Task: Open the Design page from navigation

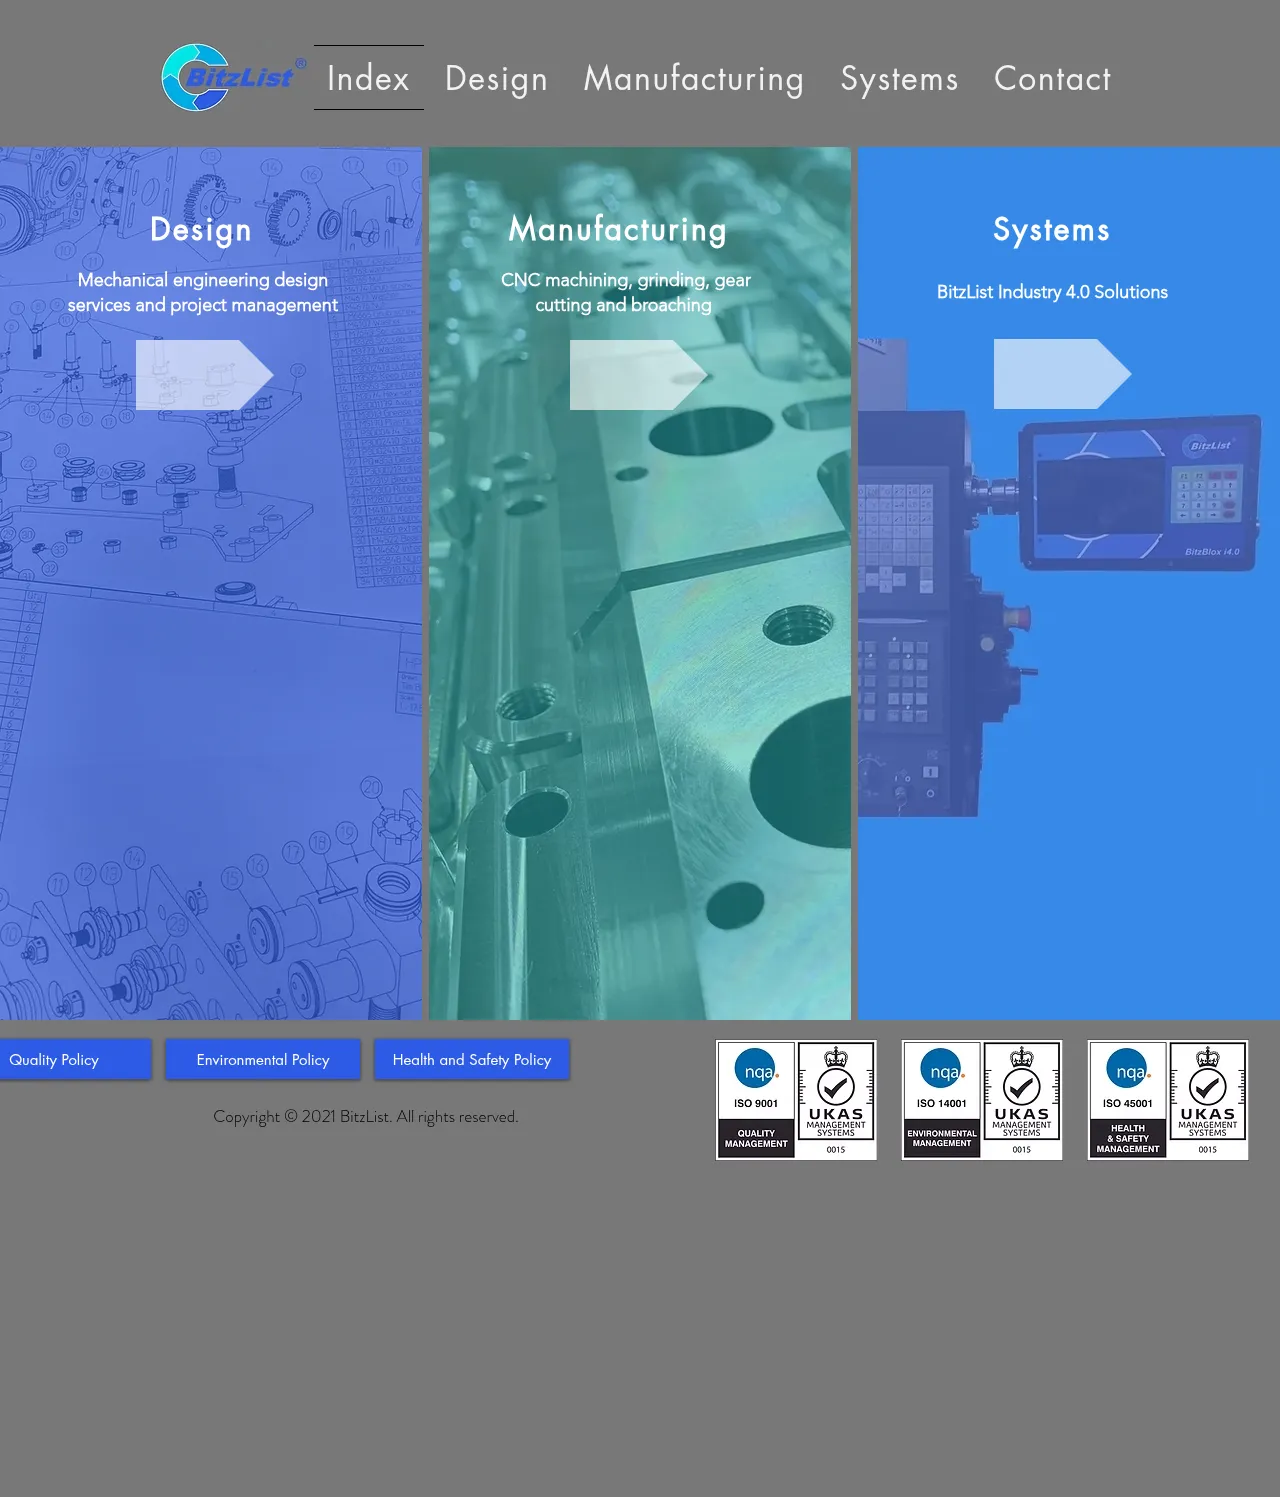Action: (x=496, y=78)
